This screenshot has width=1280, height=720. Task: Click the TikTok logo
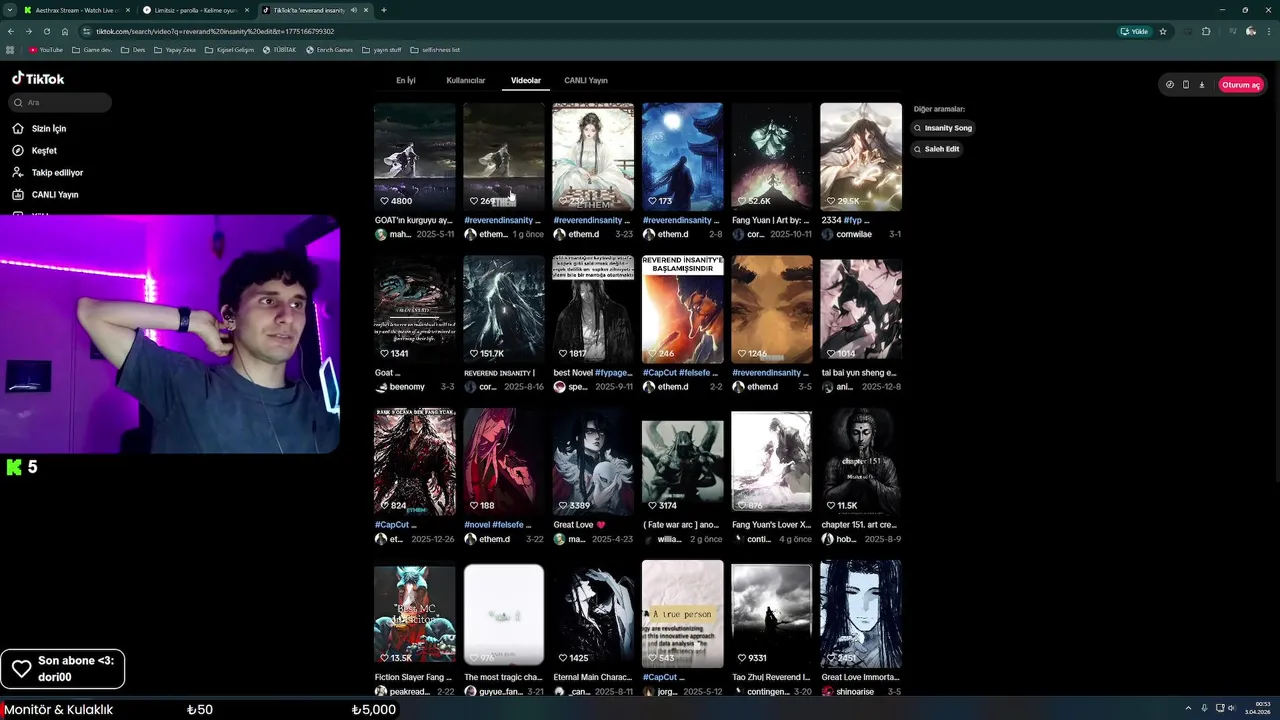38,79
